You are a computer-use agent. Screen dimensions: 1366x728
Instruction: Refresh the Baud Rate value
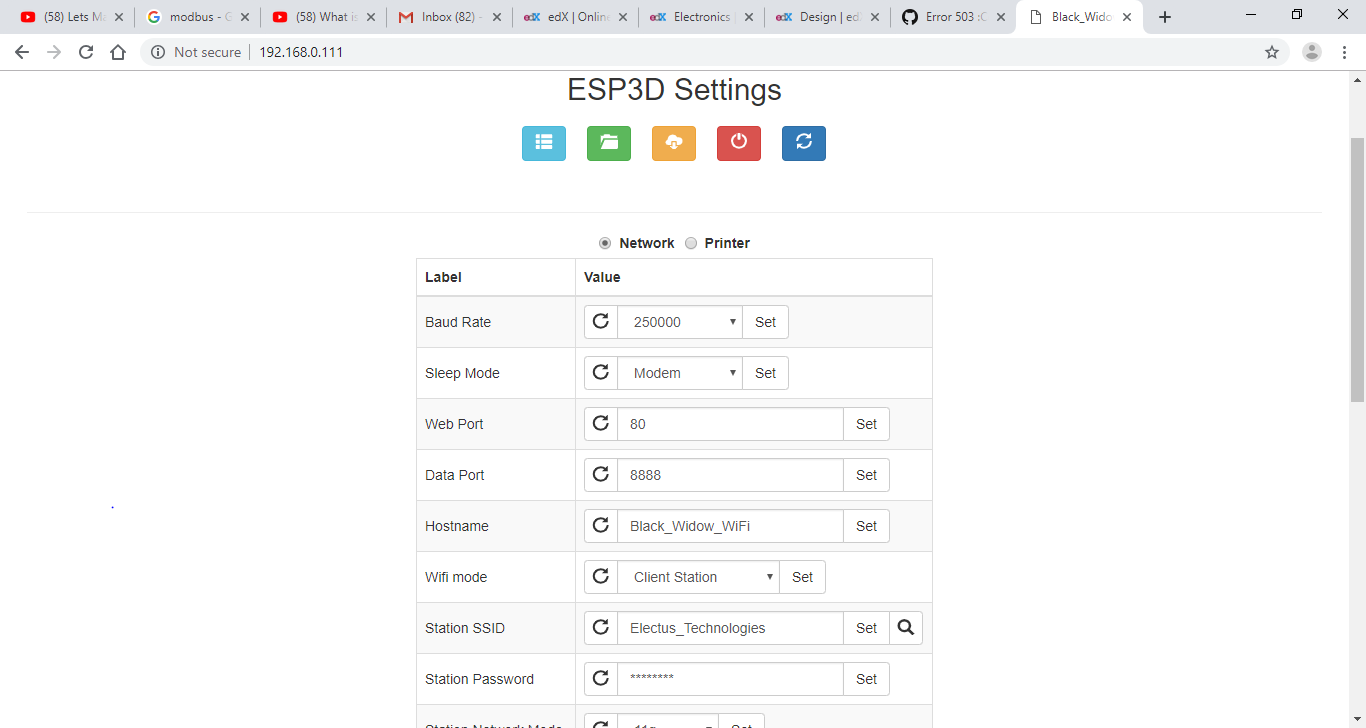click(600, 321)
